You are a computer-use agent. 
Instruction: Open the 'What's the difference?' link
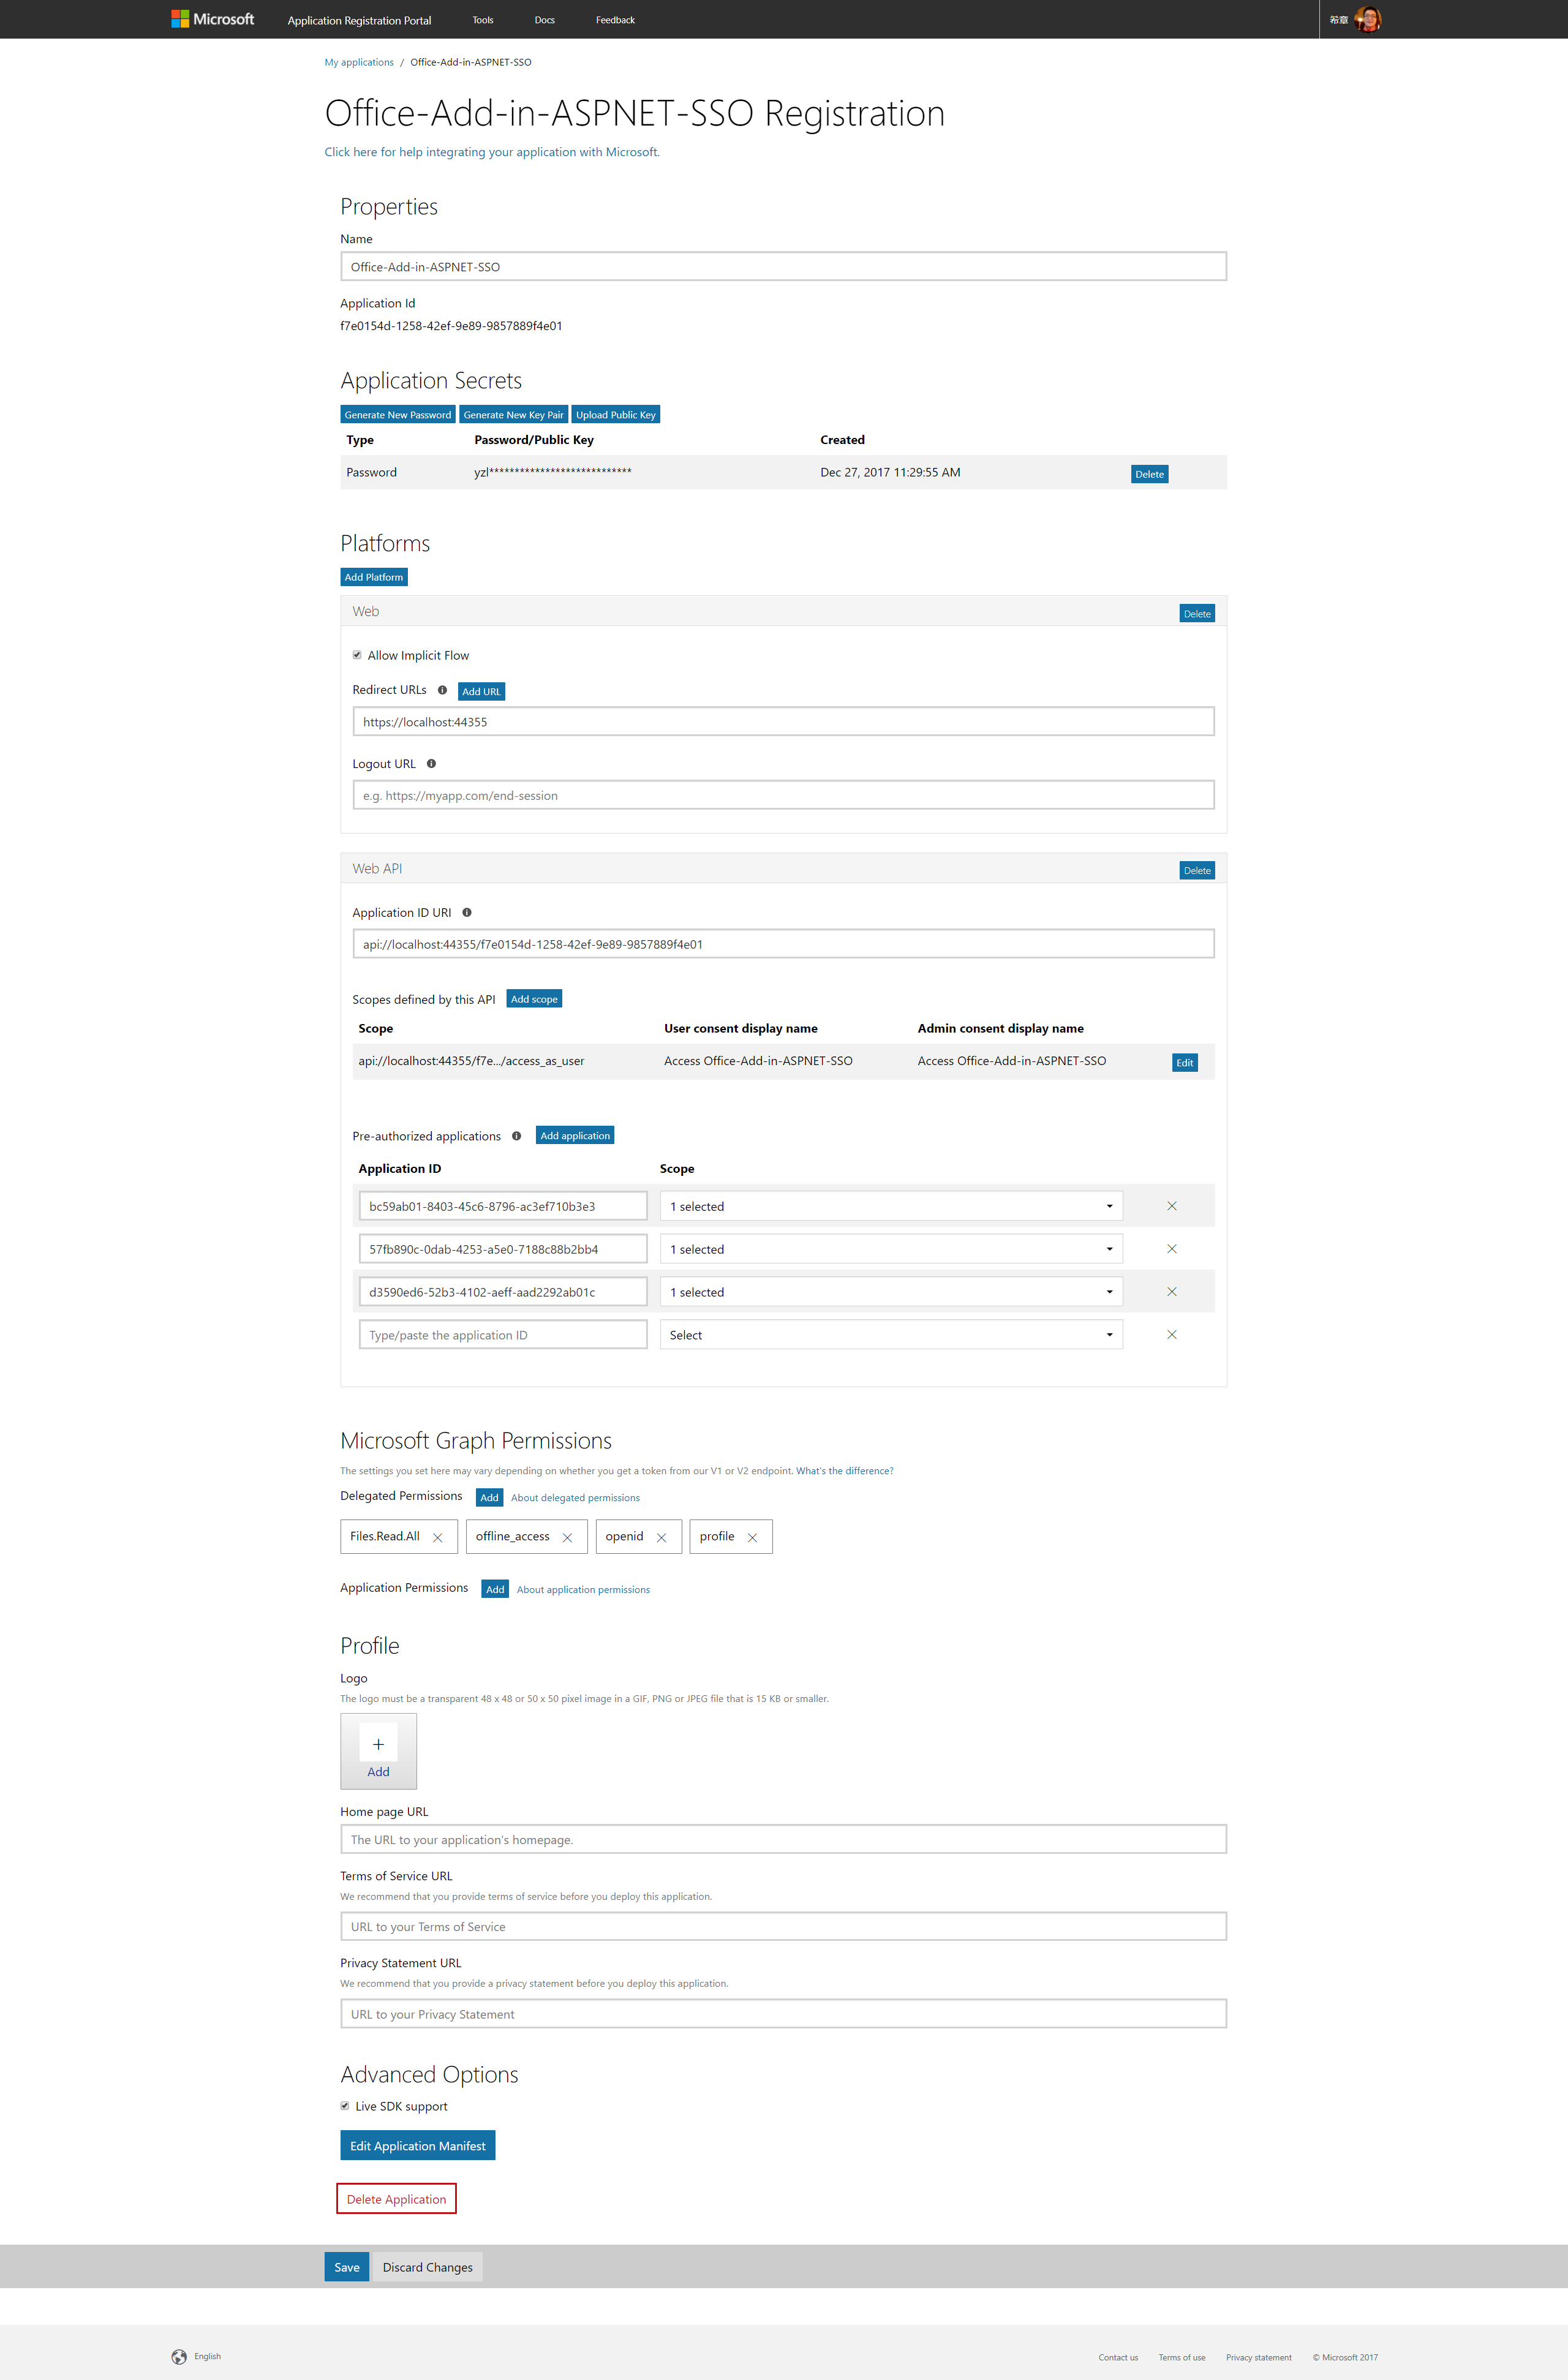point(844,1471)
